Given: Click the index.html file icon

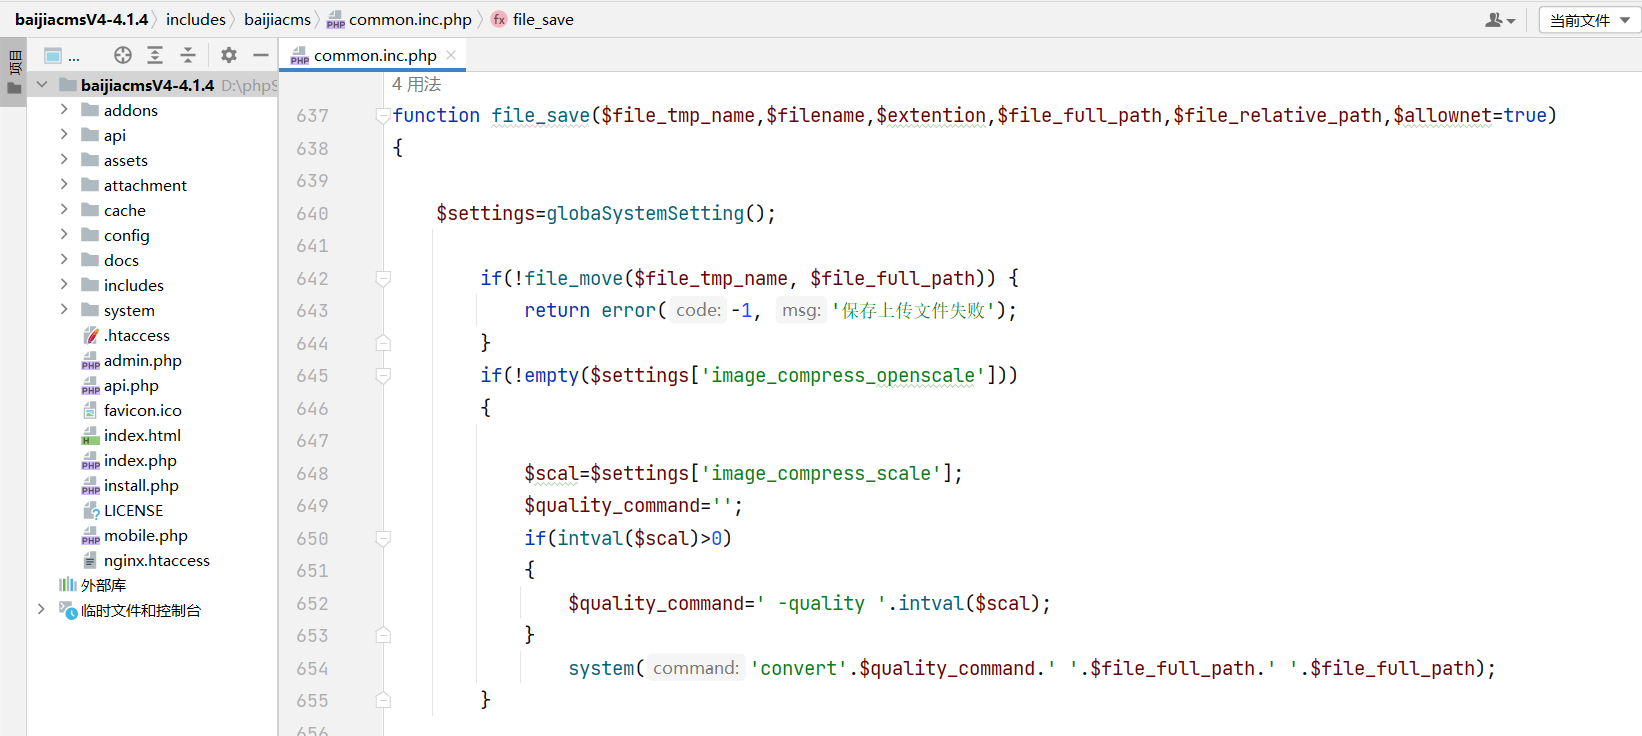Looking at the screenshot, I should point(91,435).
